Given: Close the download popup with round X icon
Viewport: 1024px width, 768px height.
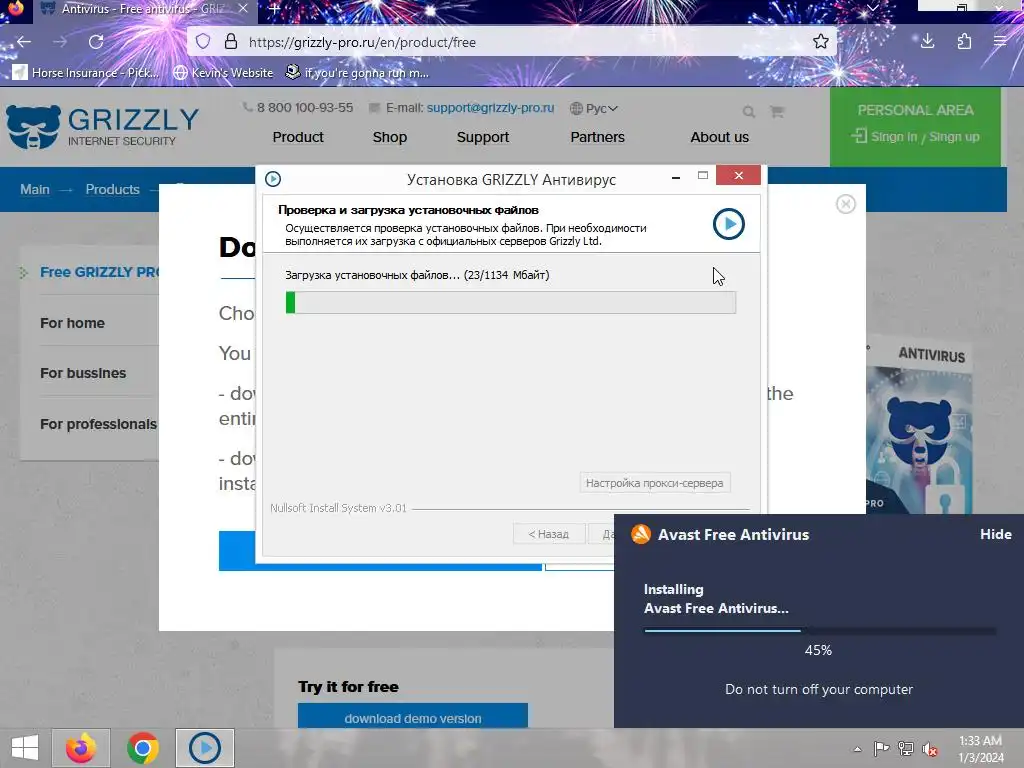Looking at the screenshot, I should coord(846,204).
